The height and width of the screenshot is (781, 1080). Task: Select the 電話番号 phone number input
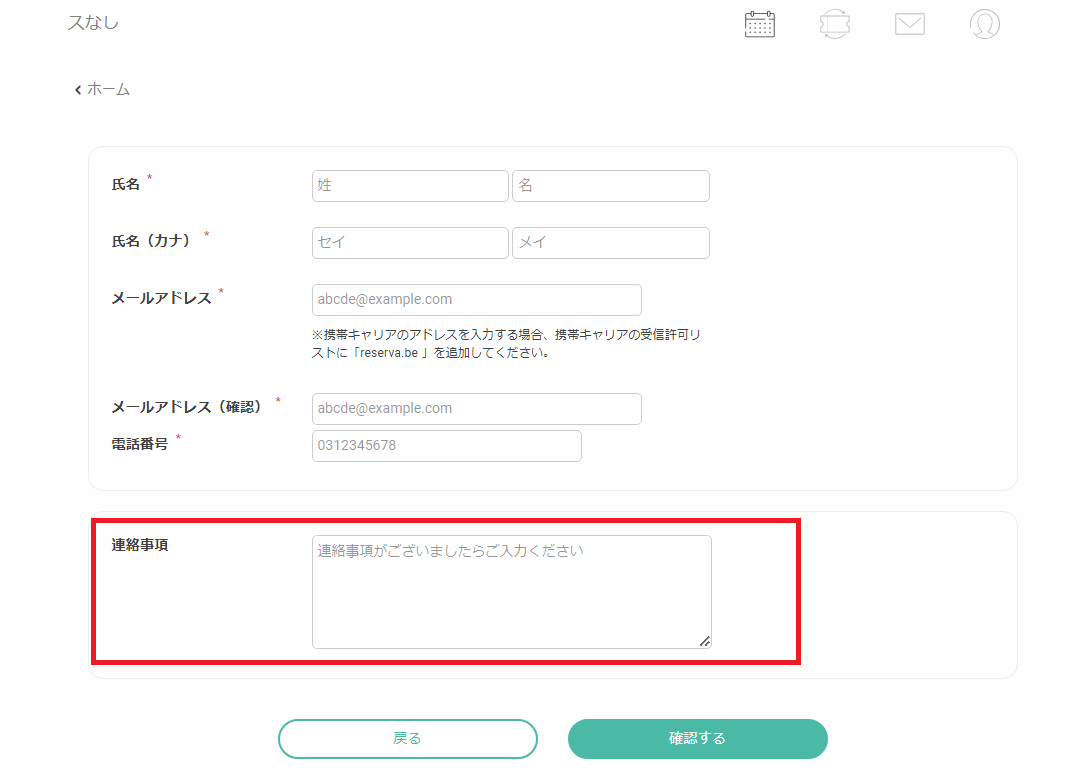(x=447, y=446)
